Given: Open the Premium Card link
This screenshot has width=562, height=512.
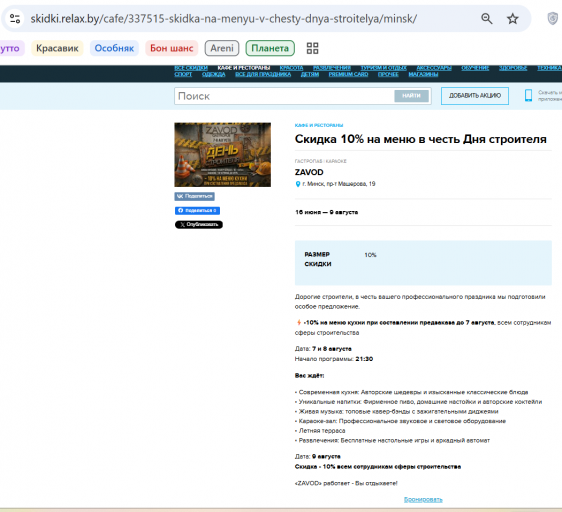Looking at the screenshot, I should 348,74.
